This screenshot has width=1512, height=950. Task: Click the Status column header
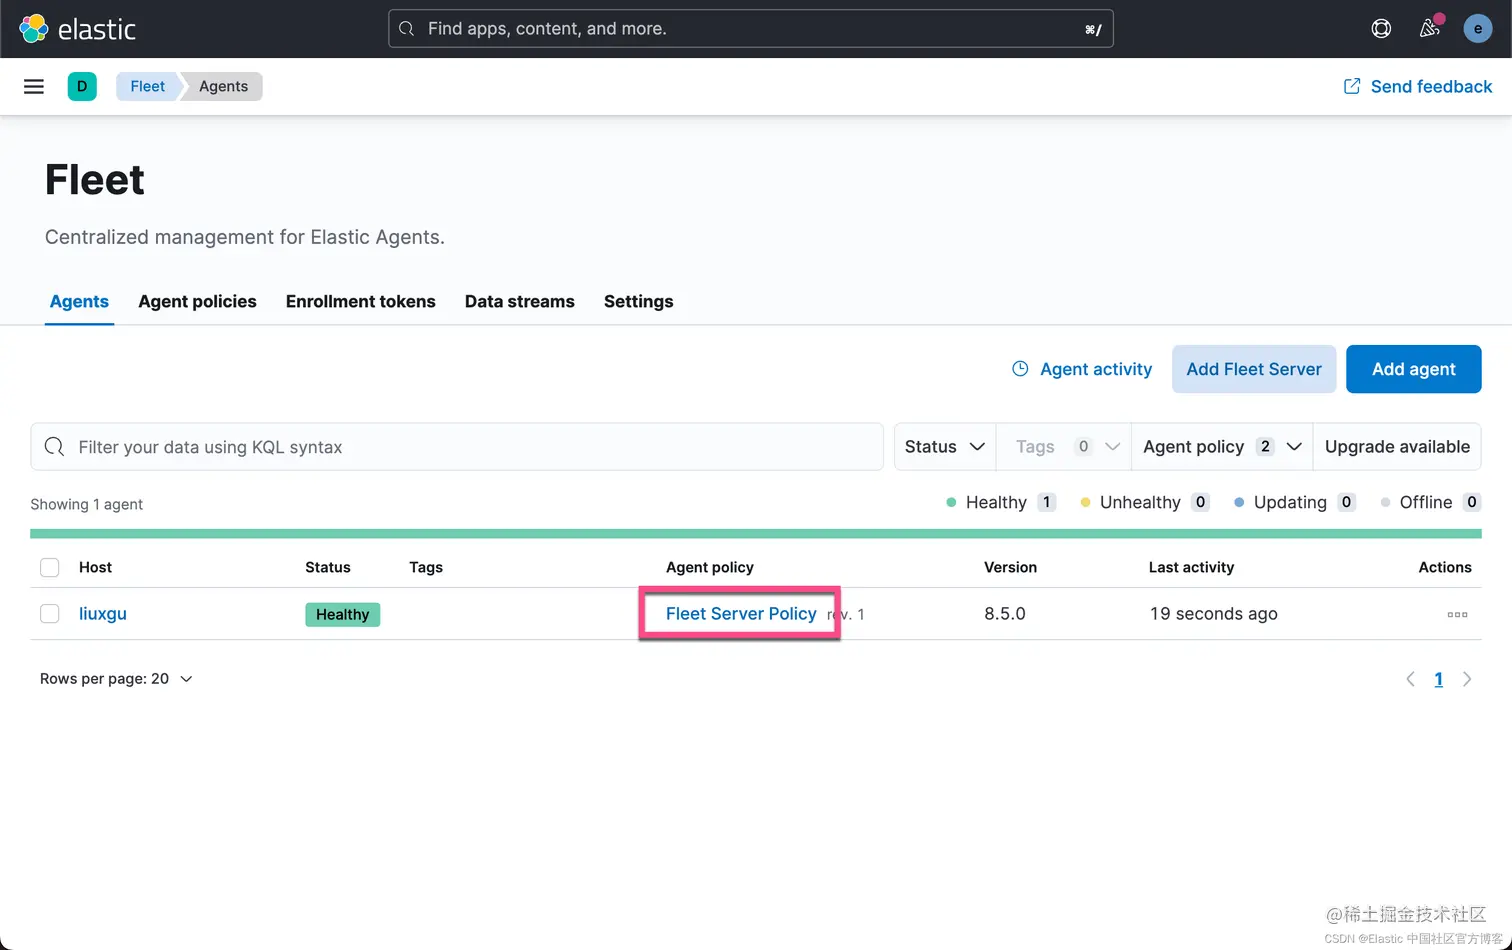[328, 567]
